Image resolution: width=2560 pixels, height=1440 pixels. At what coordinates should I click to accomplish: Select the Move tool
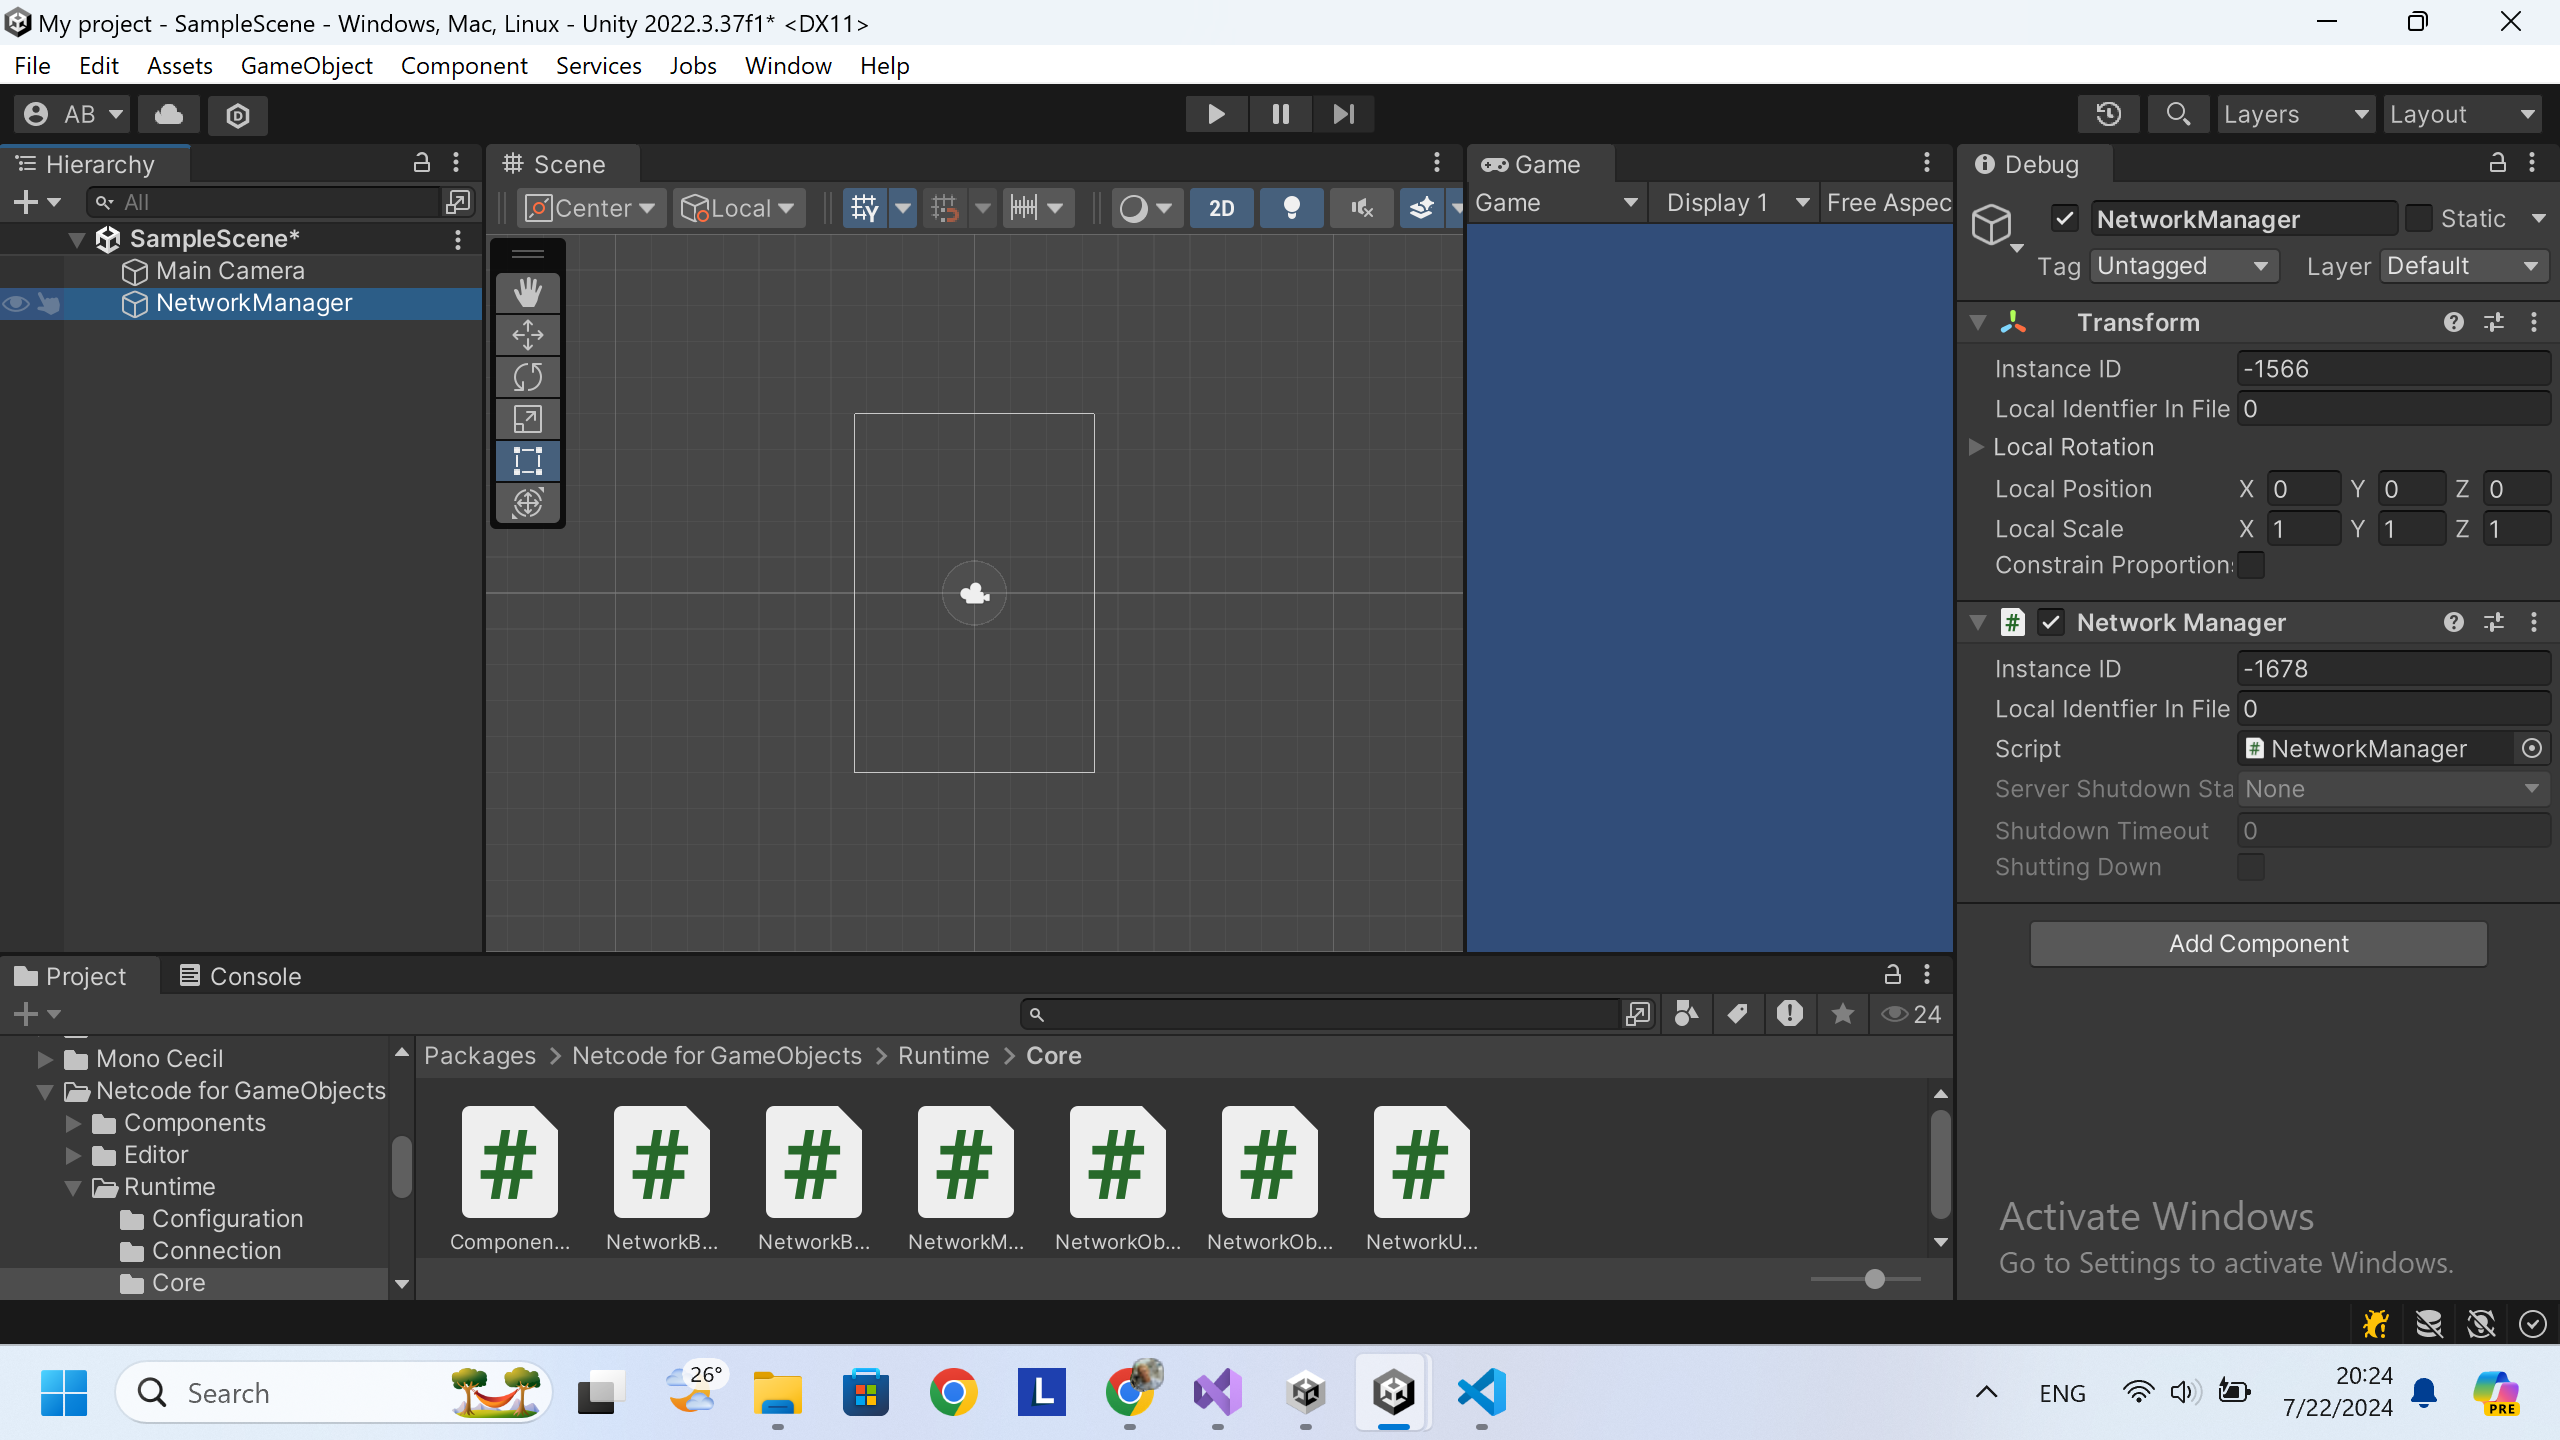point(527,335)
